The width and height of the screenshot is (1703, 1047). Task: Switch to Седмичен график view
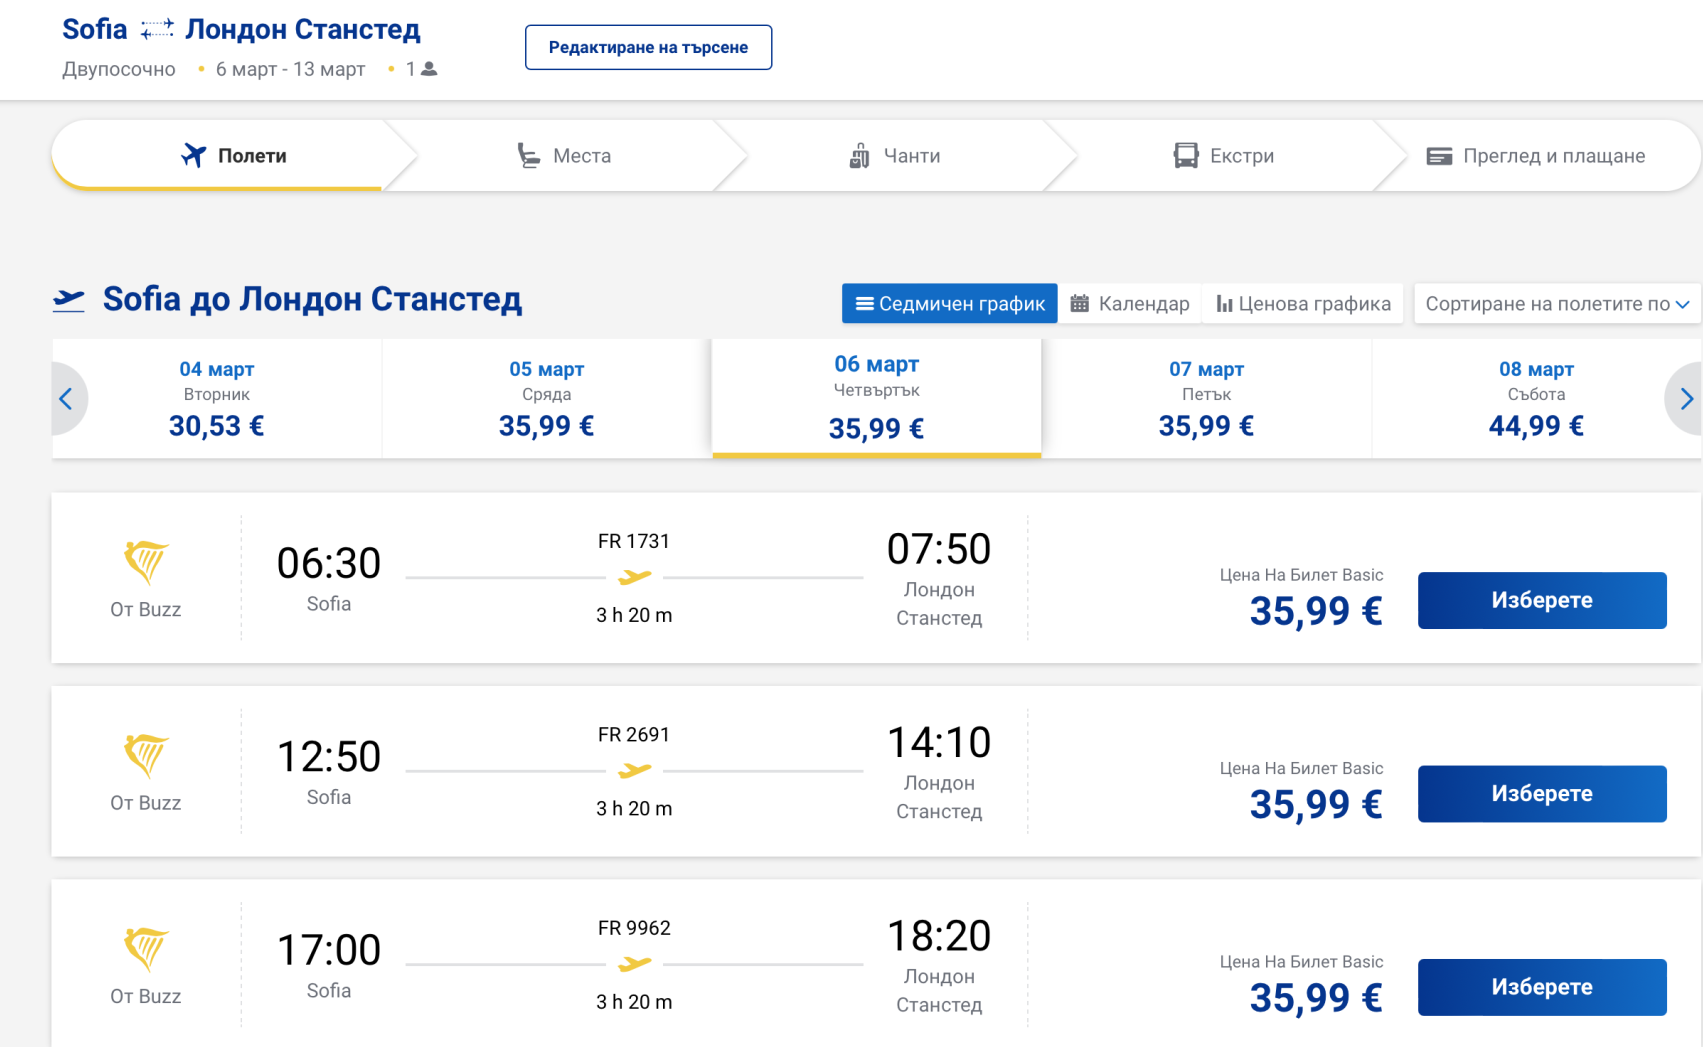pos(949,304)
